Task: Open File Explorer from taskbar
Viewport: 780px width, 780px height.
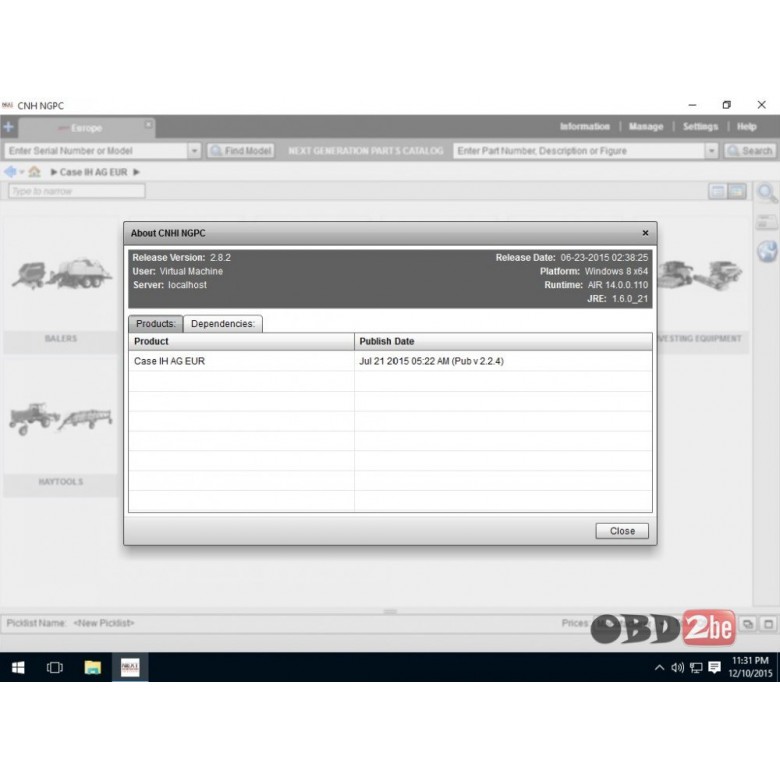Action: click(x=93, y=667)
